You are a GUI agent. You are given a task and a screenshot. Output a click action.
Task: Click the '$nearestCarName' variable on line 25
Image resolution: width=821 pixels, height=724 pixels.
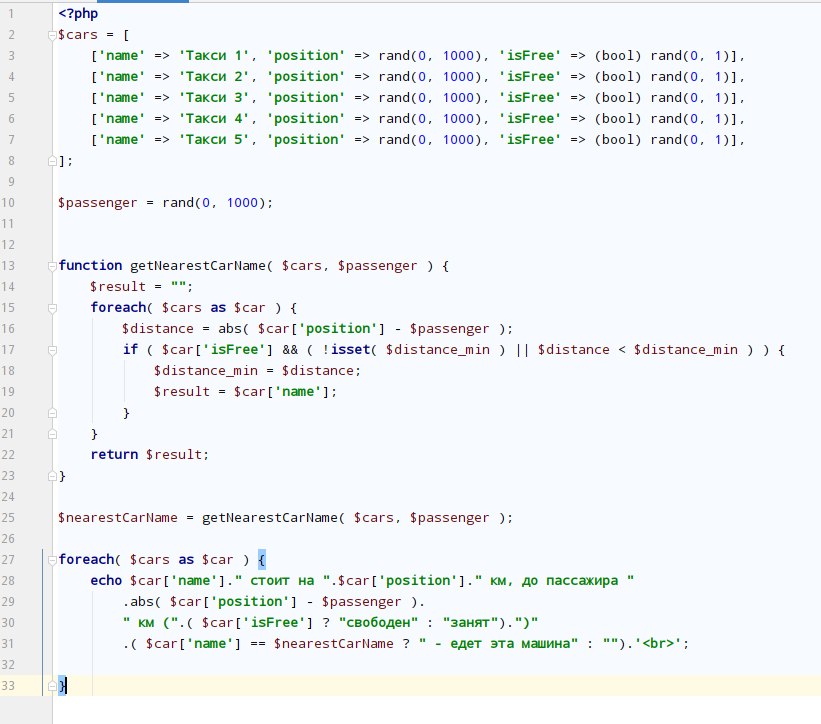click(x=118, y=518)
